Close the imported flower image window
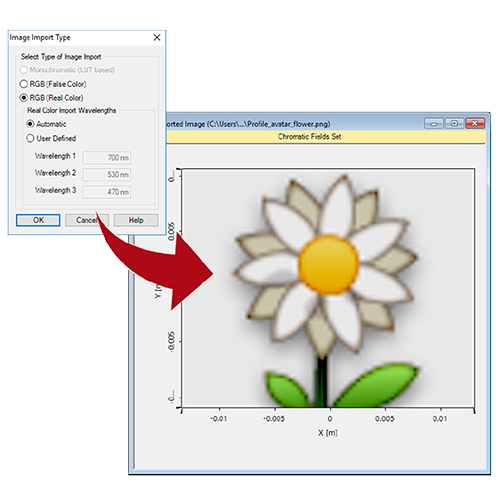 475,123
